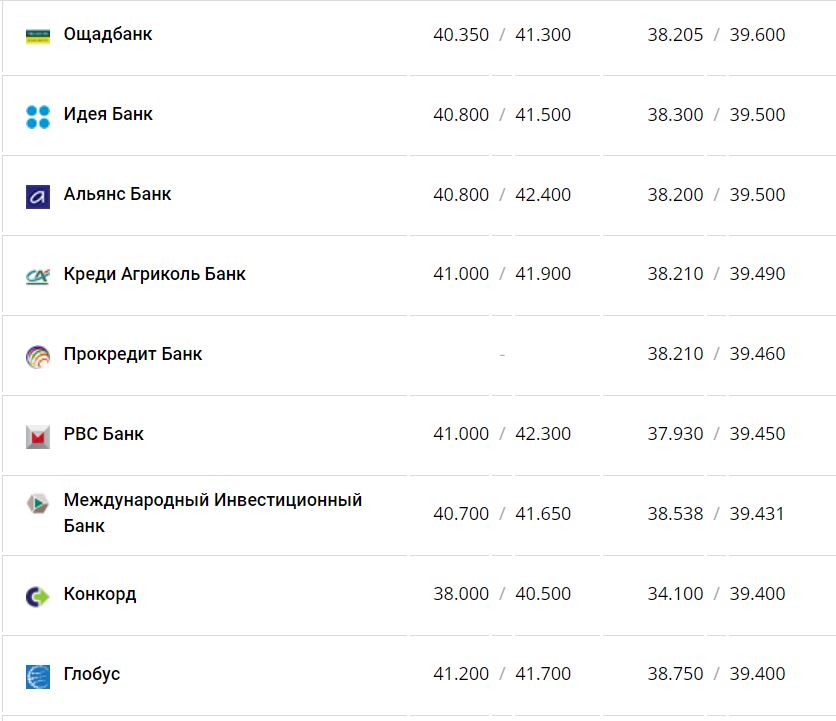
Task: Open the Ощадбанк bank link
Action: (108, 34)
